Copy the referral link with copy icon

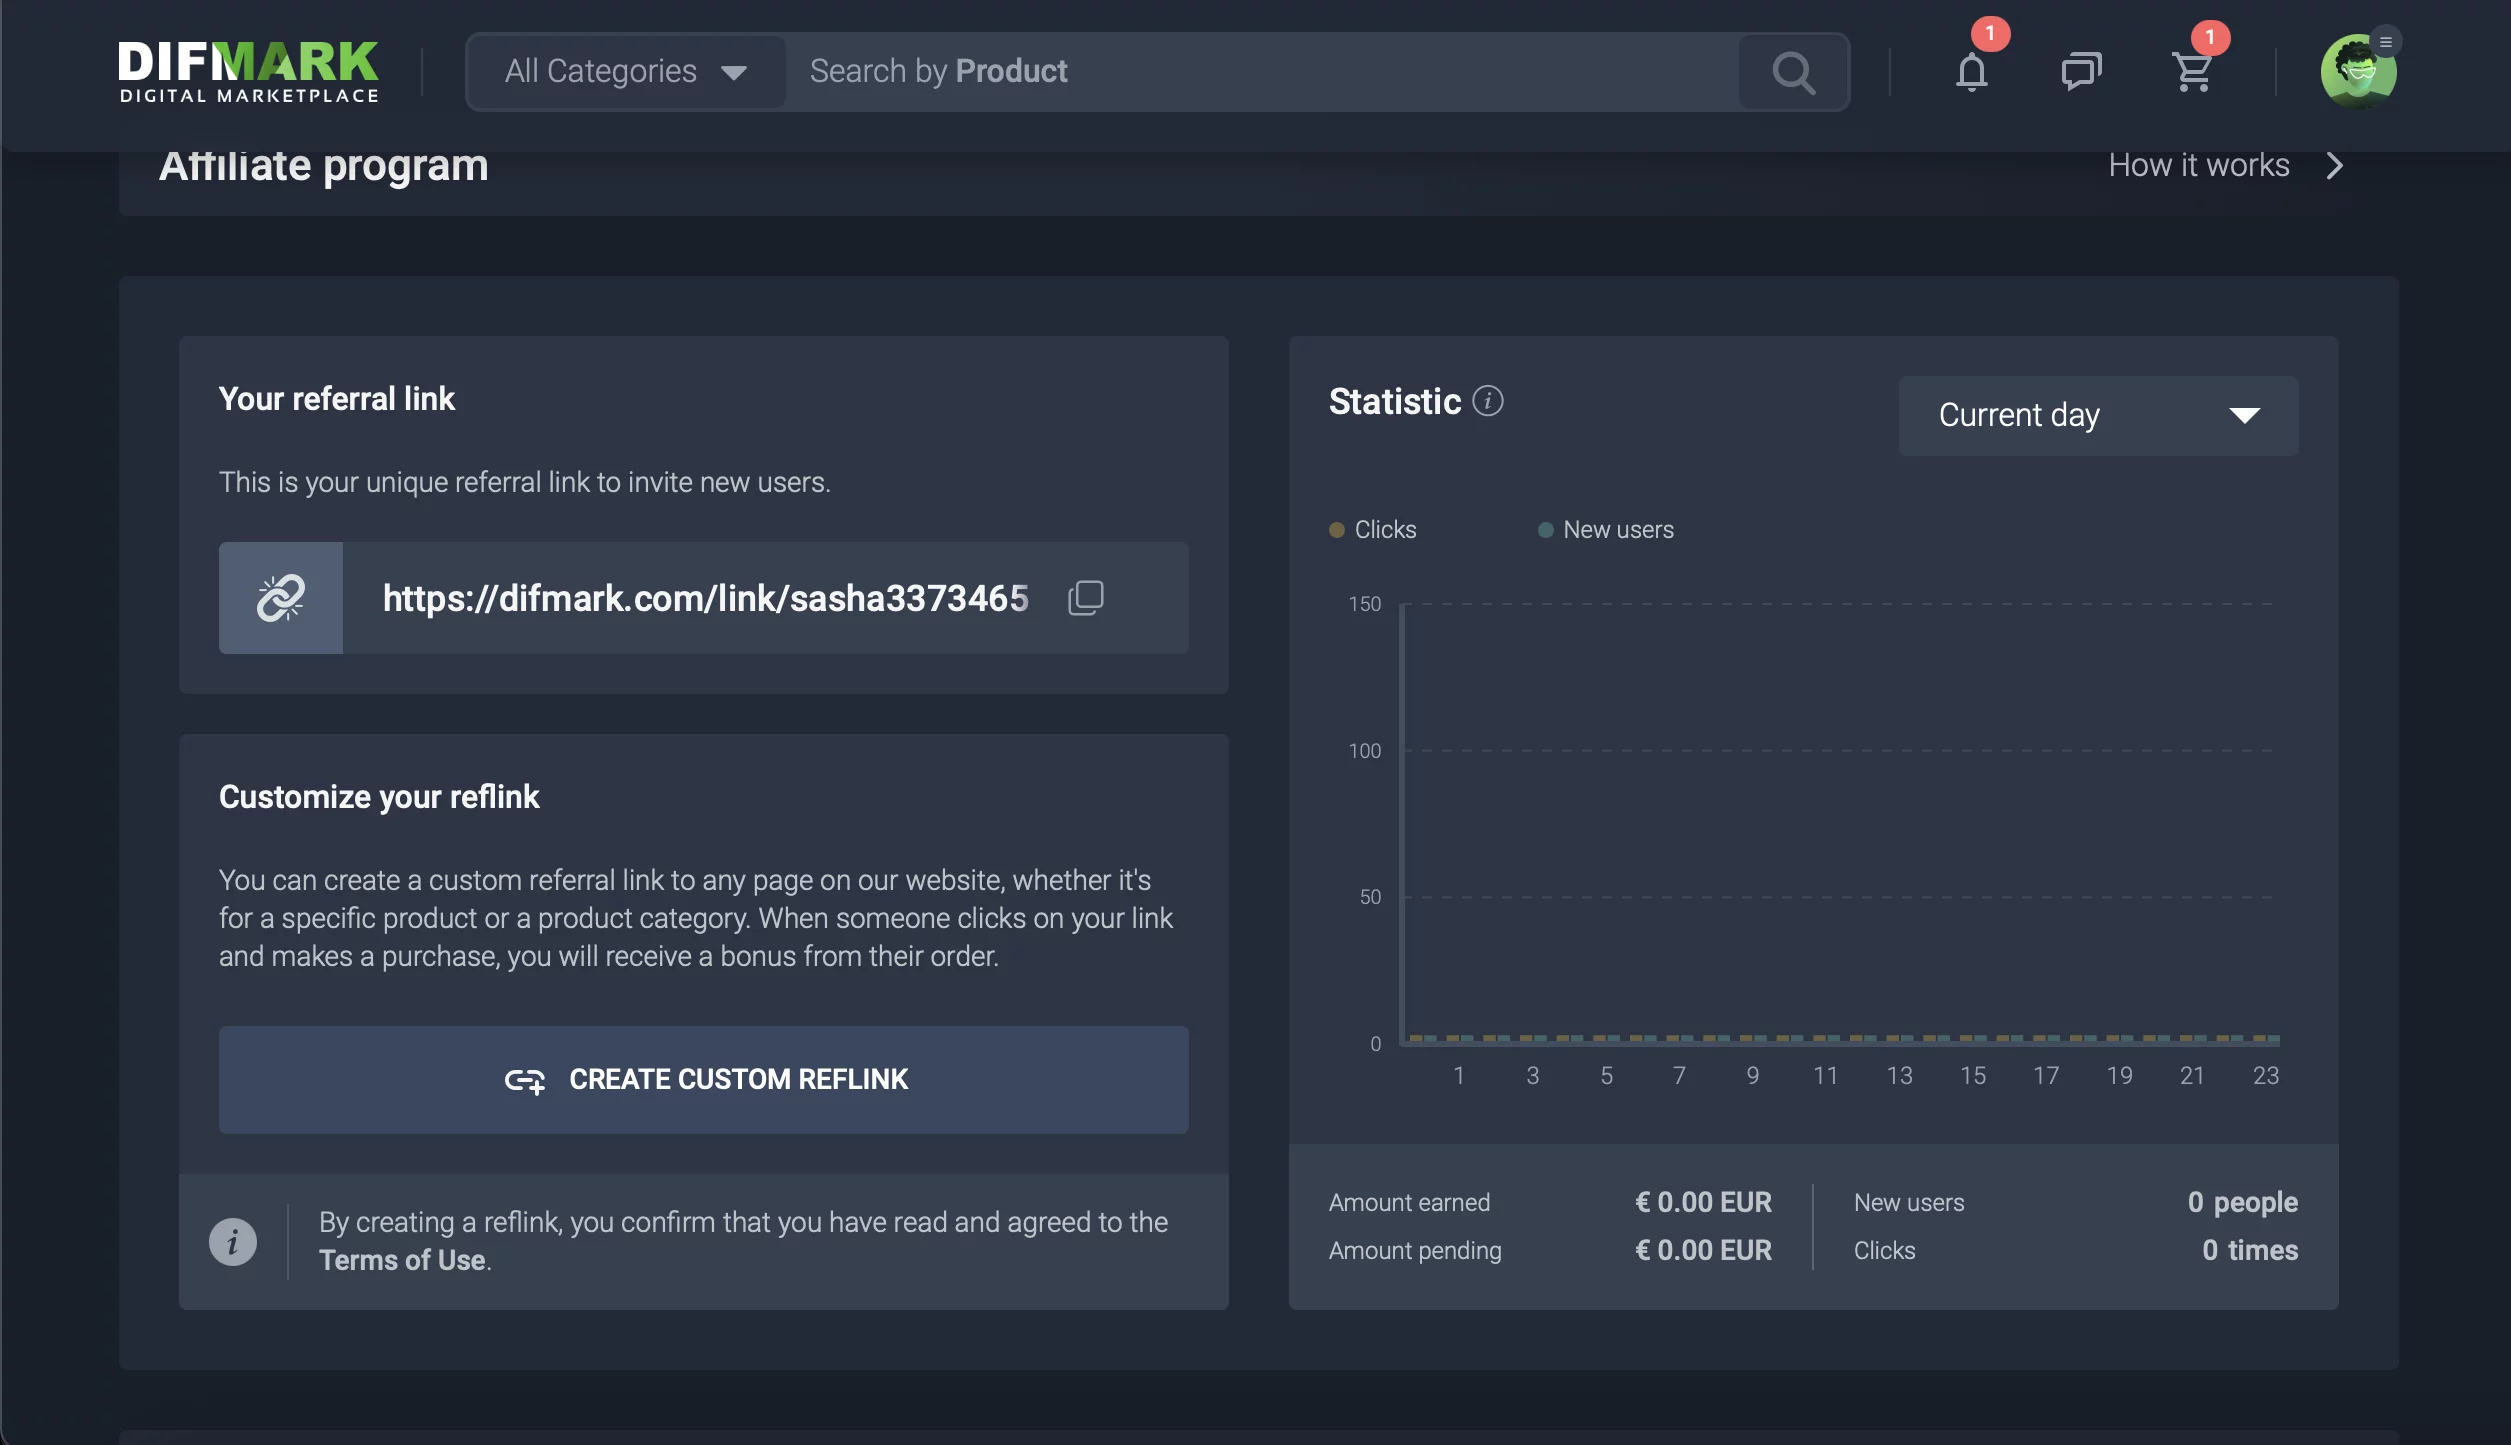click(x=1085, y=598)
